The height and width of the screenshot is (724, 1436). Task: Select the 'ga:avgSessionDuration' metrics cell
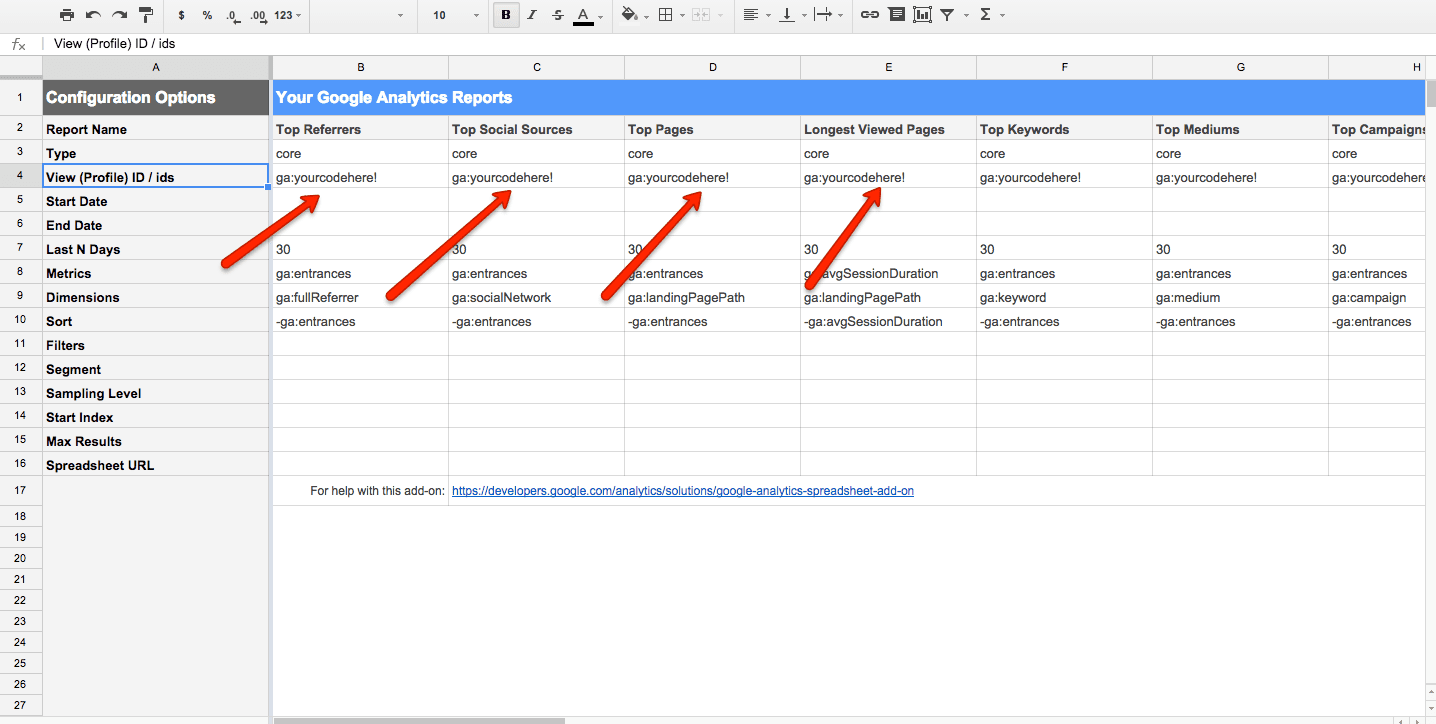click(x=888, y=273)
